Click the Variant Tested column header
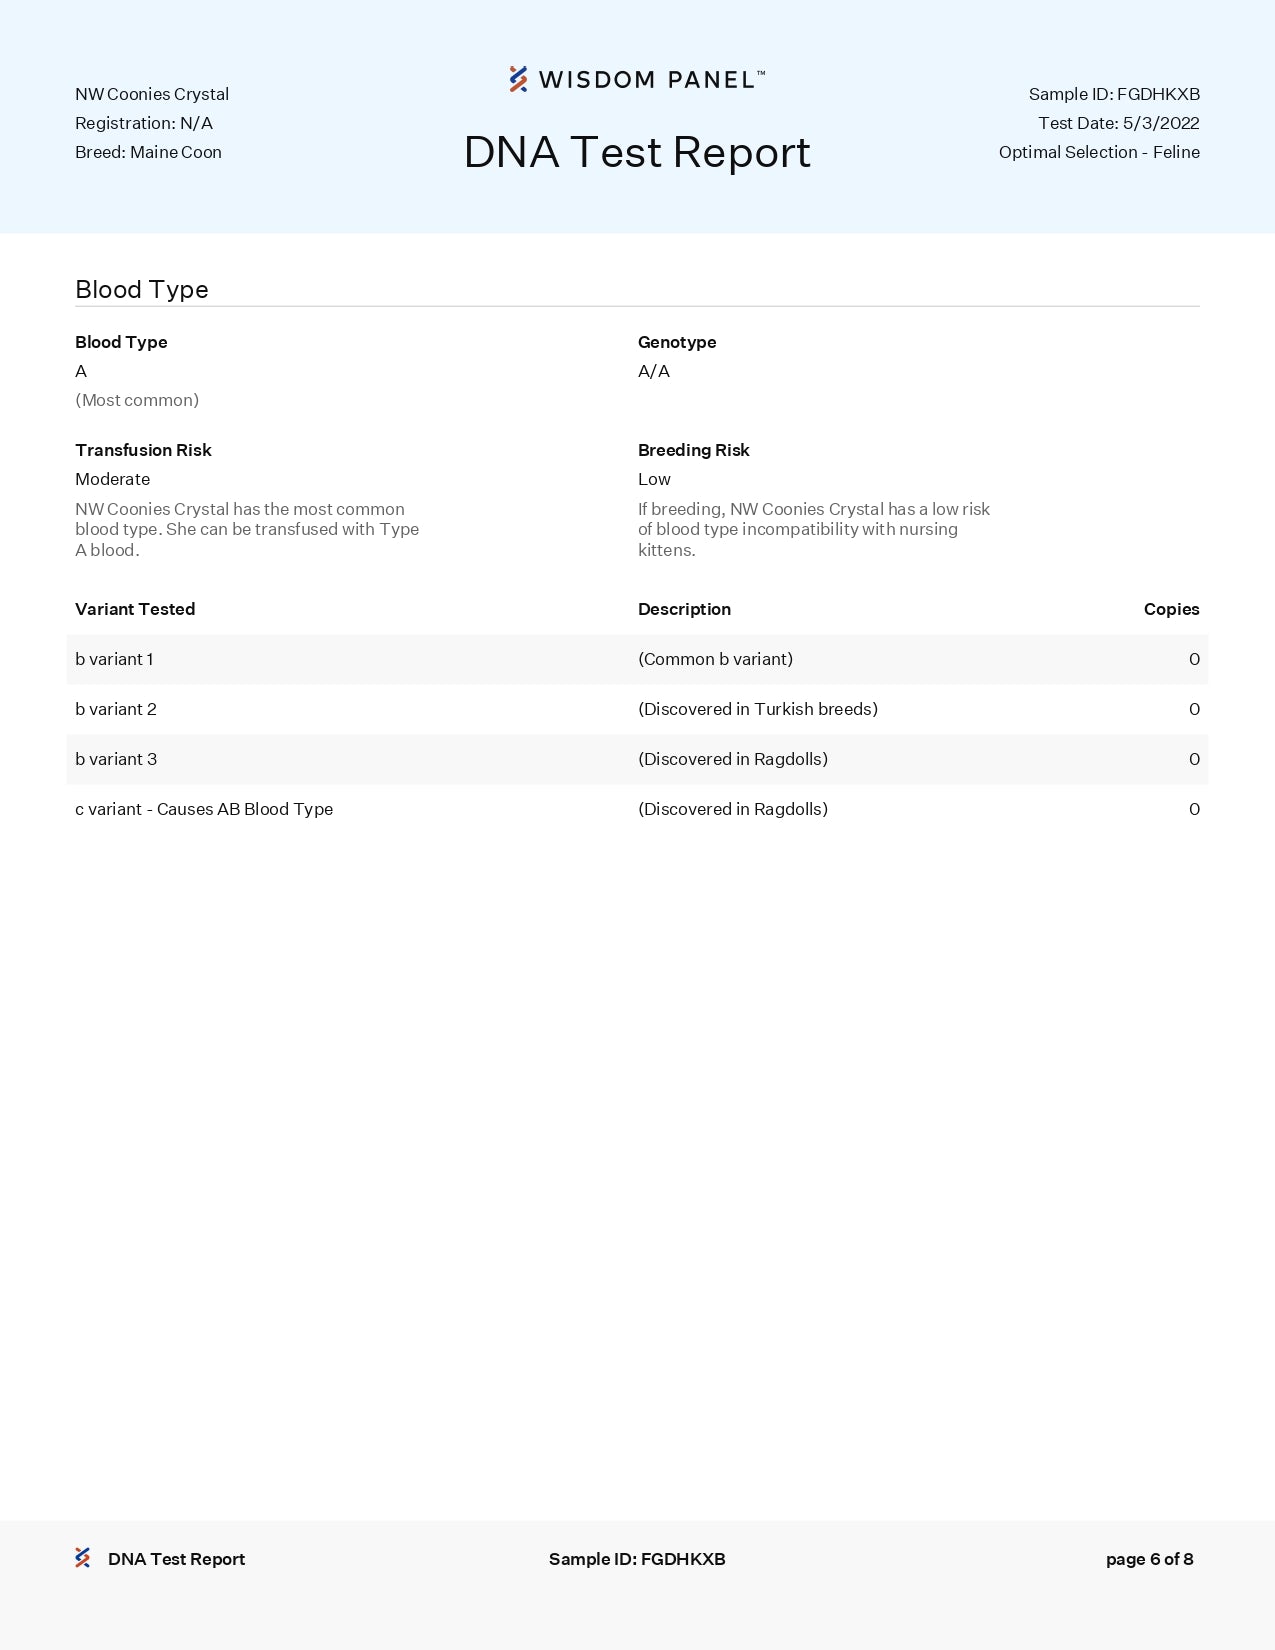 pos(135,609)
